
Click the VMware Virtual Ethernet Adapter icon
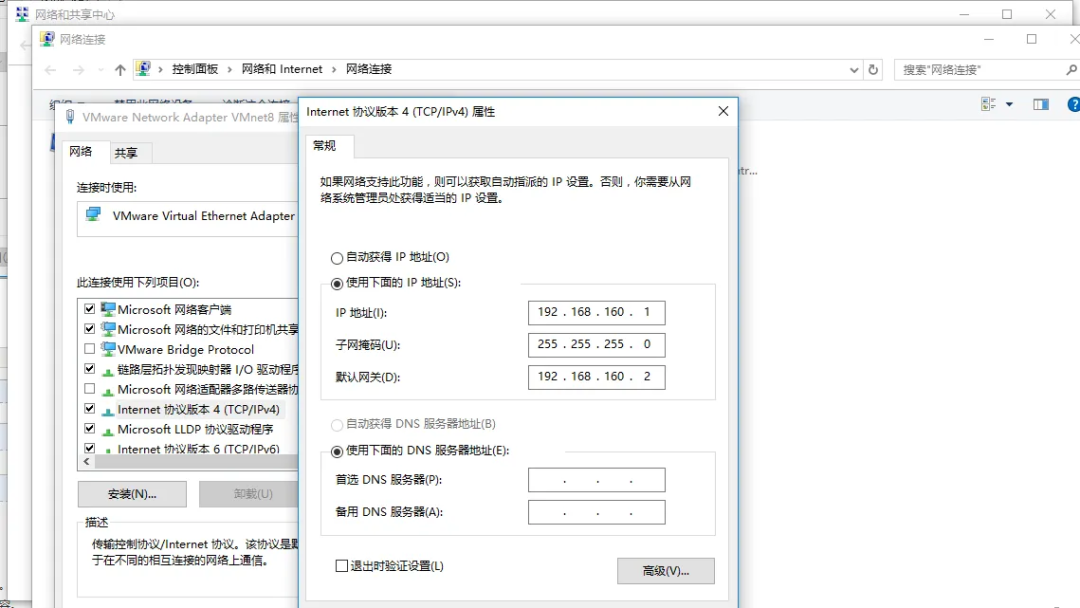[93, 215]
